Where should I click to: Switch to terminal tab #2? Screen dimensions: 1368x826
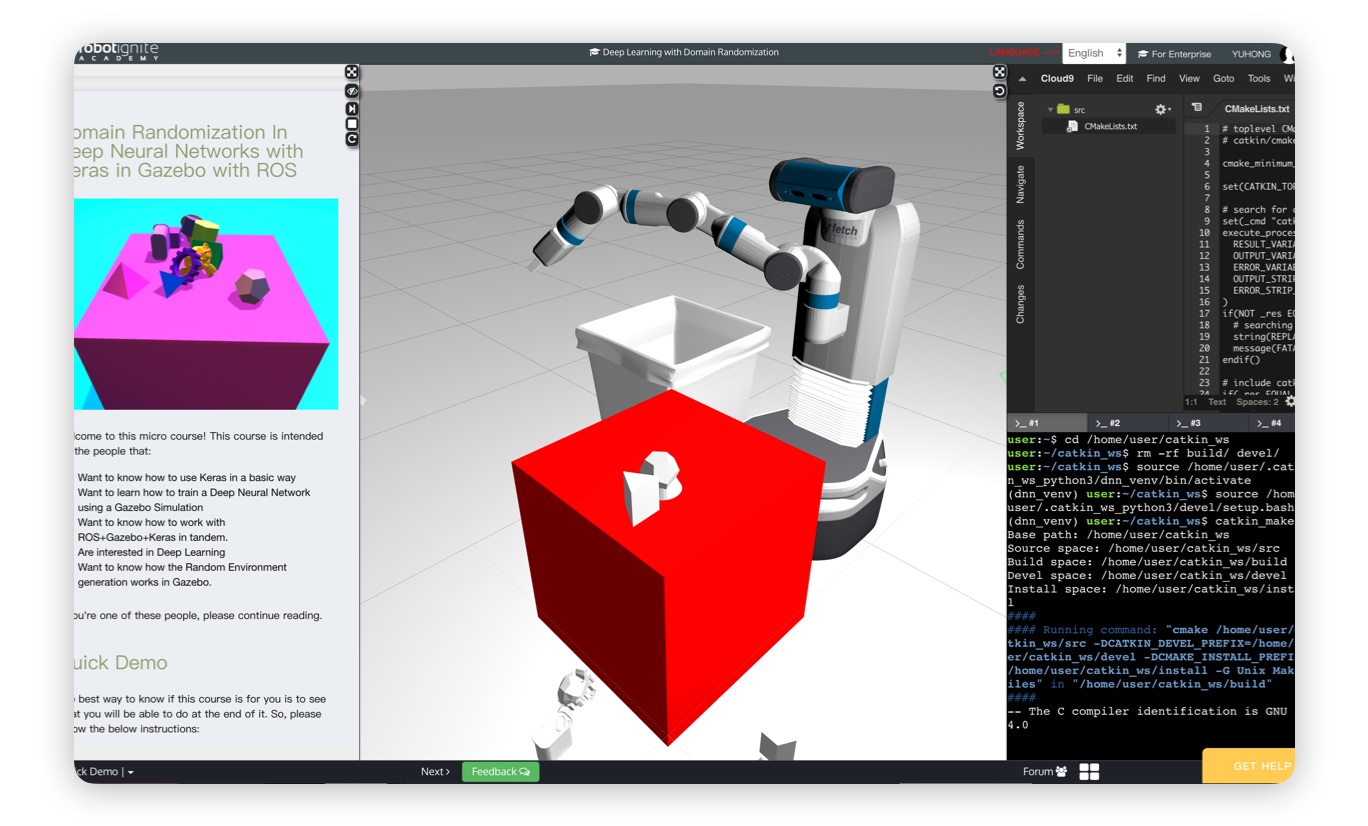click(x=1108, y=423)
